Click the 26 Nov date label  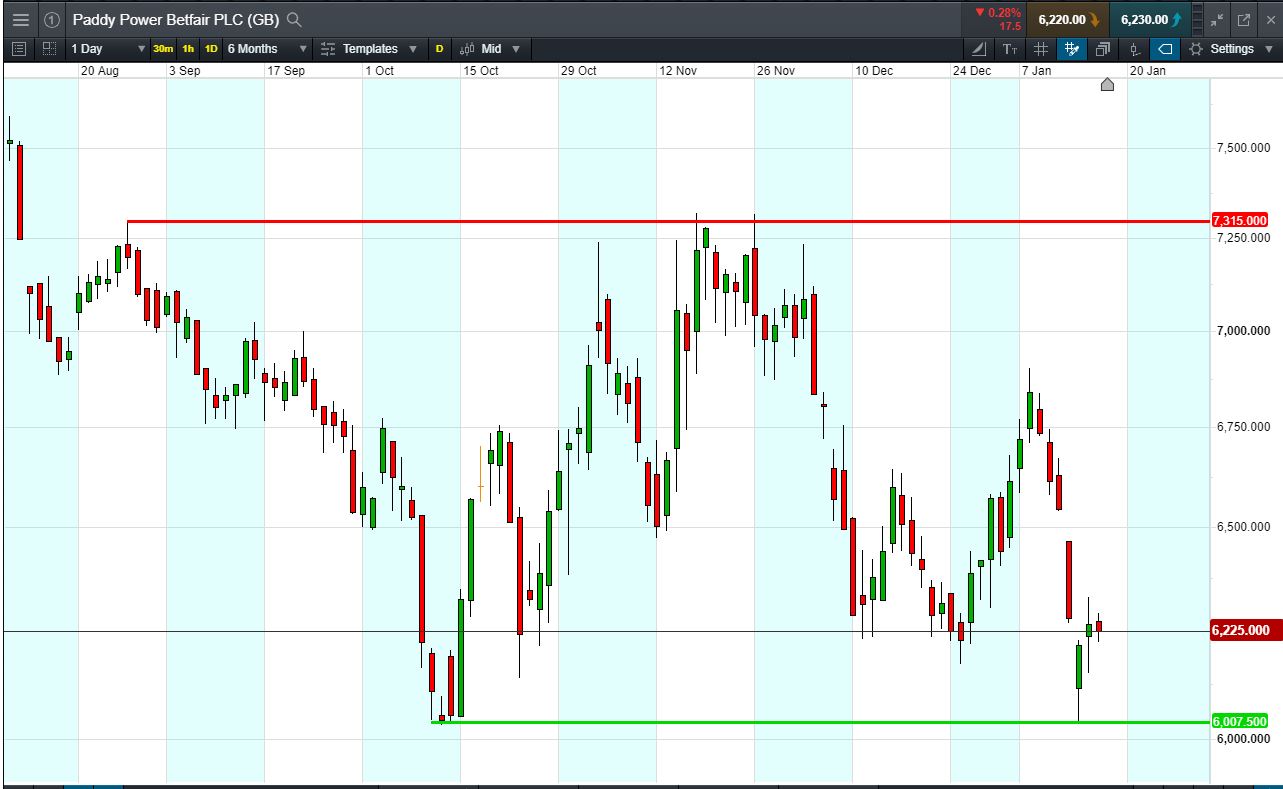[776, 71]
